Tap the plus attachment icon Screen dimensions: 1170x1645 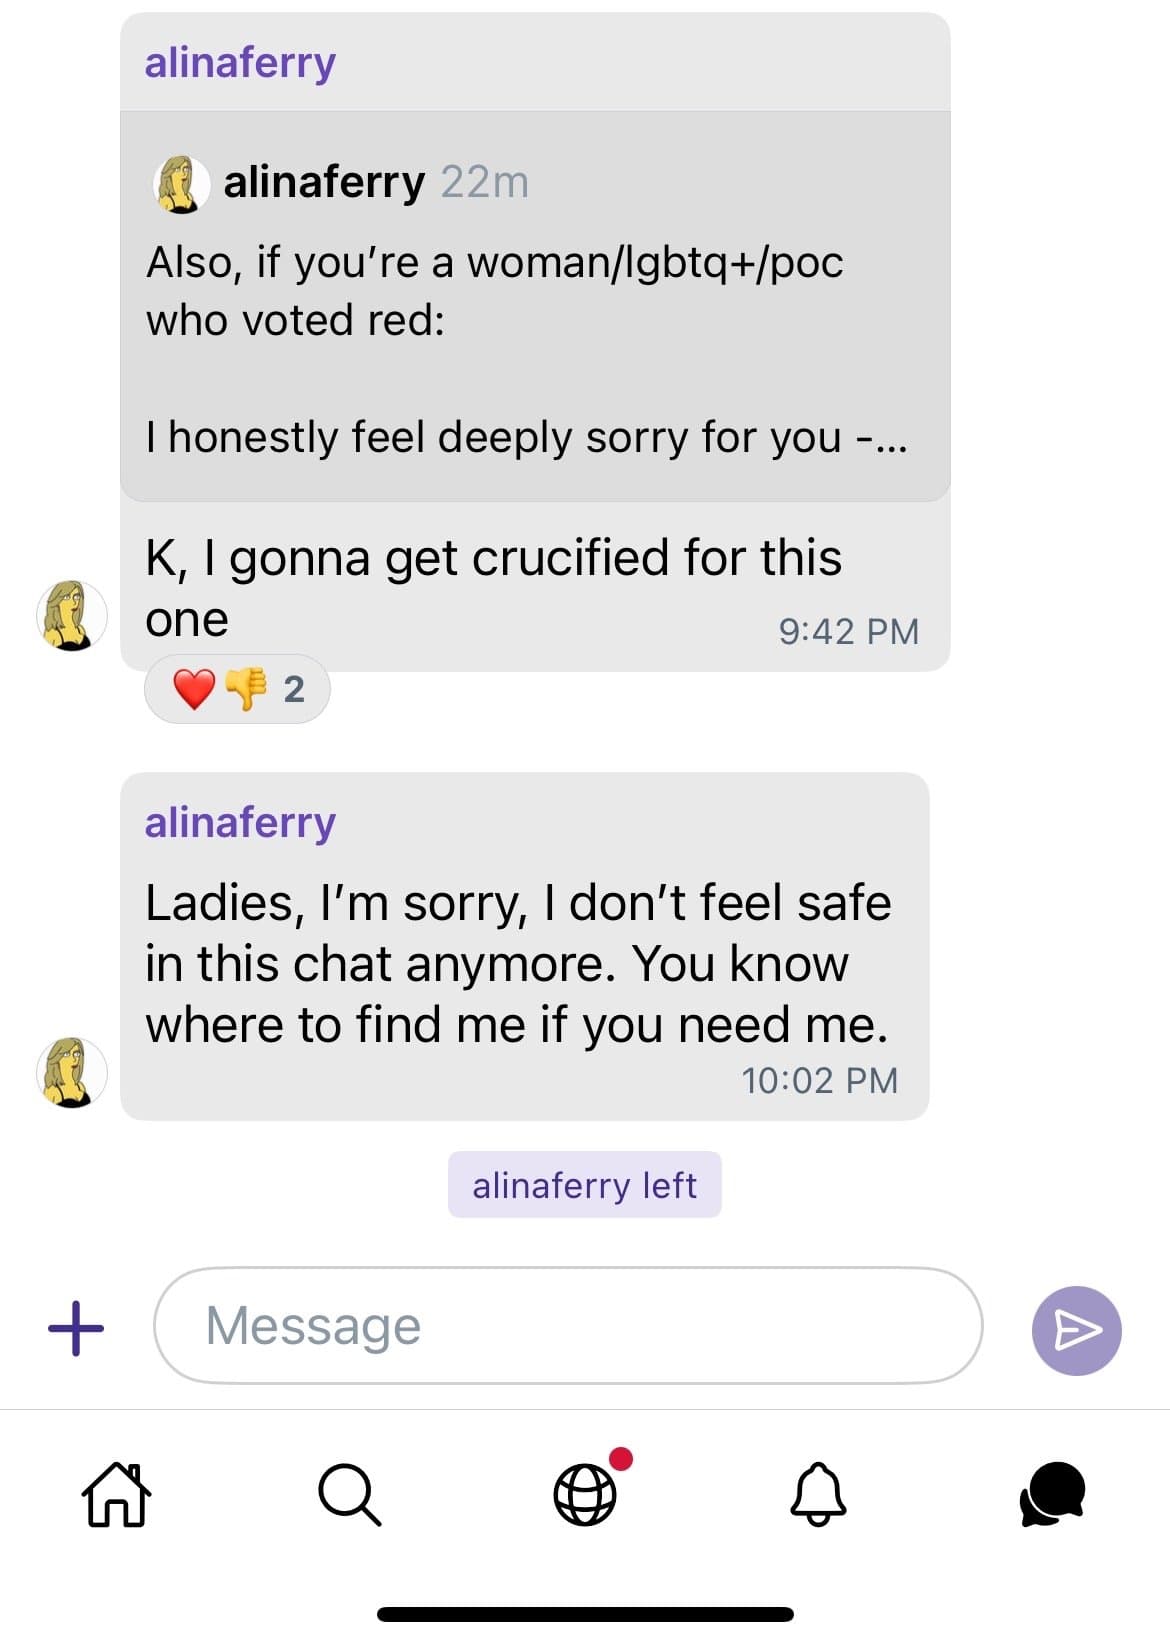(76, 1328)
